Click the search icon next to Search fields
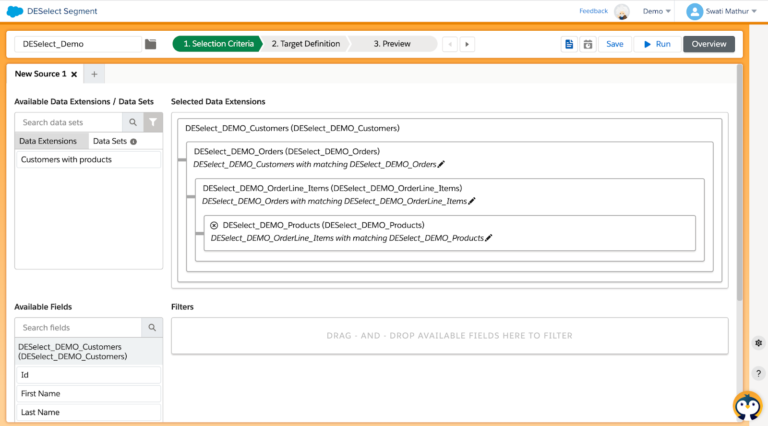This screenshot has height=426, width=768. 151,327
